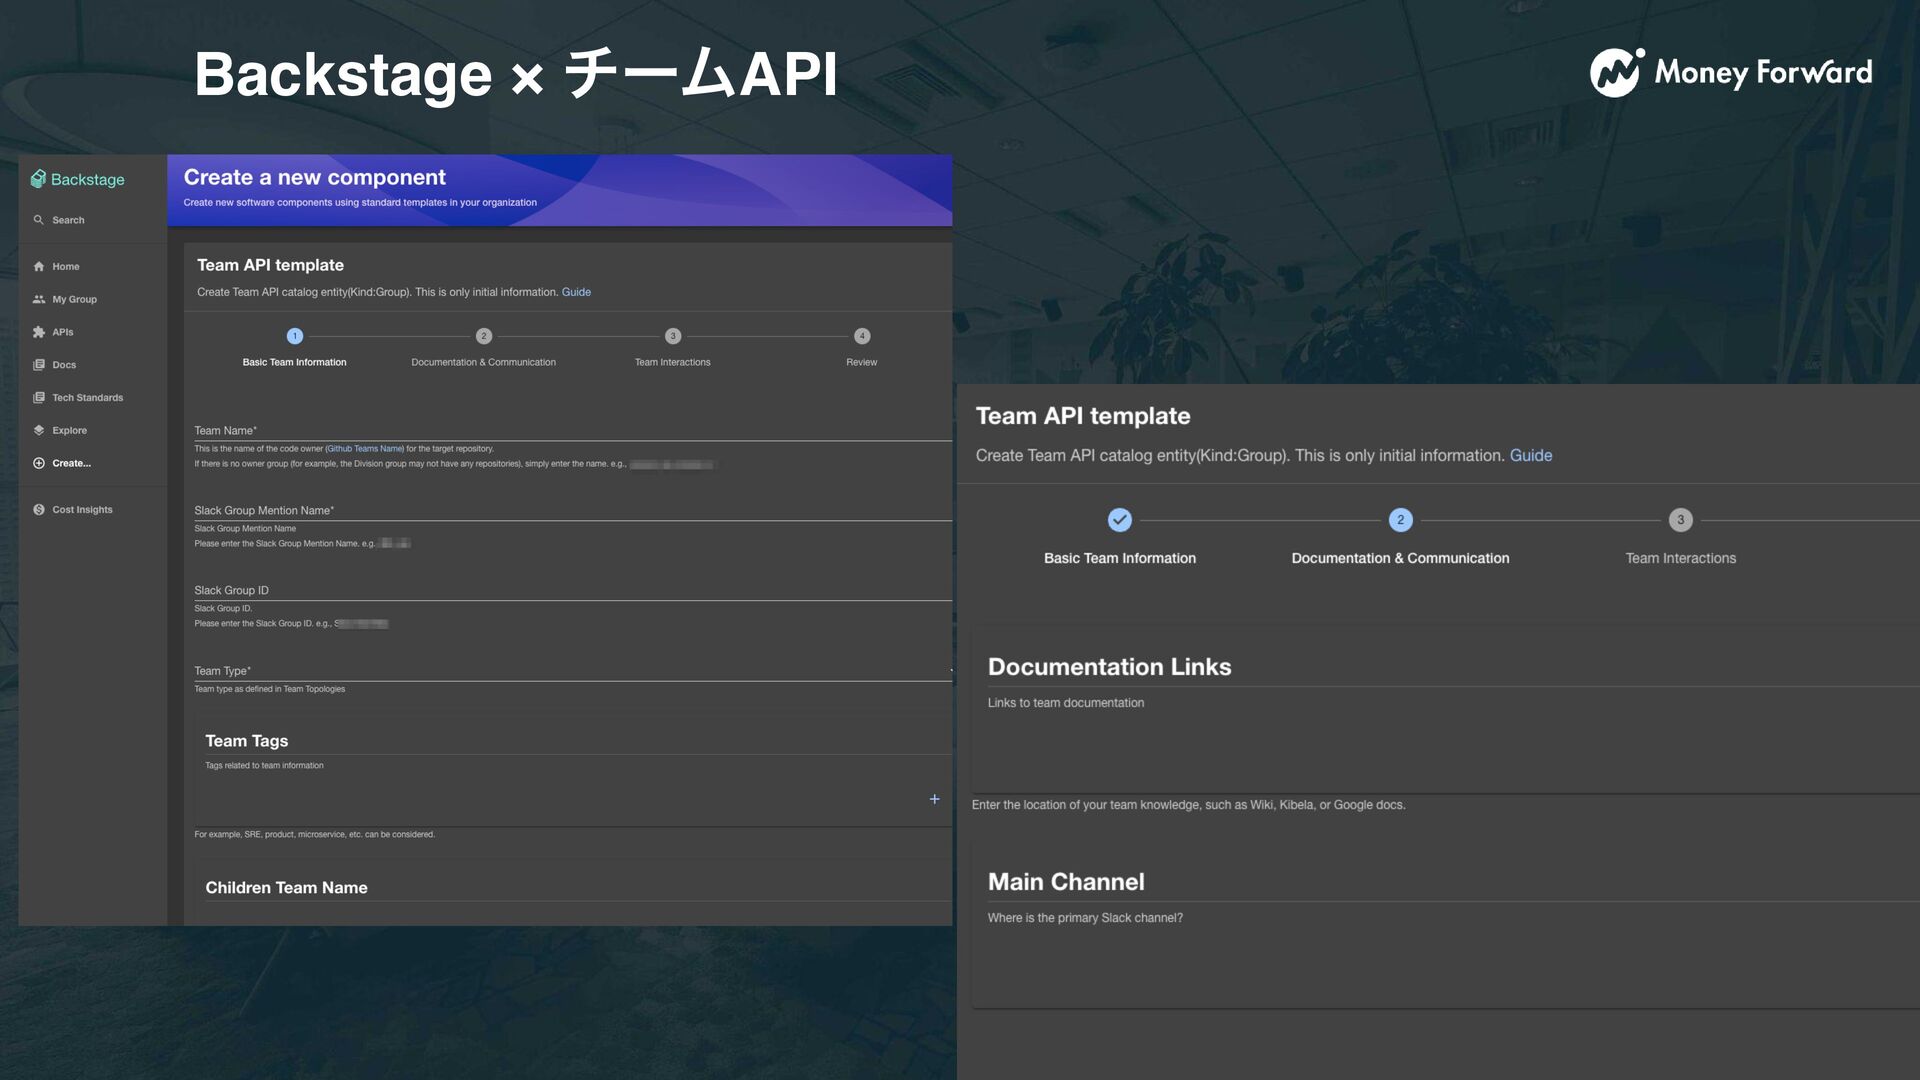
Task: Click the 'Children Team Name' heading
Action: (287, 888)
